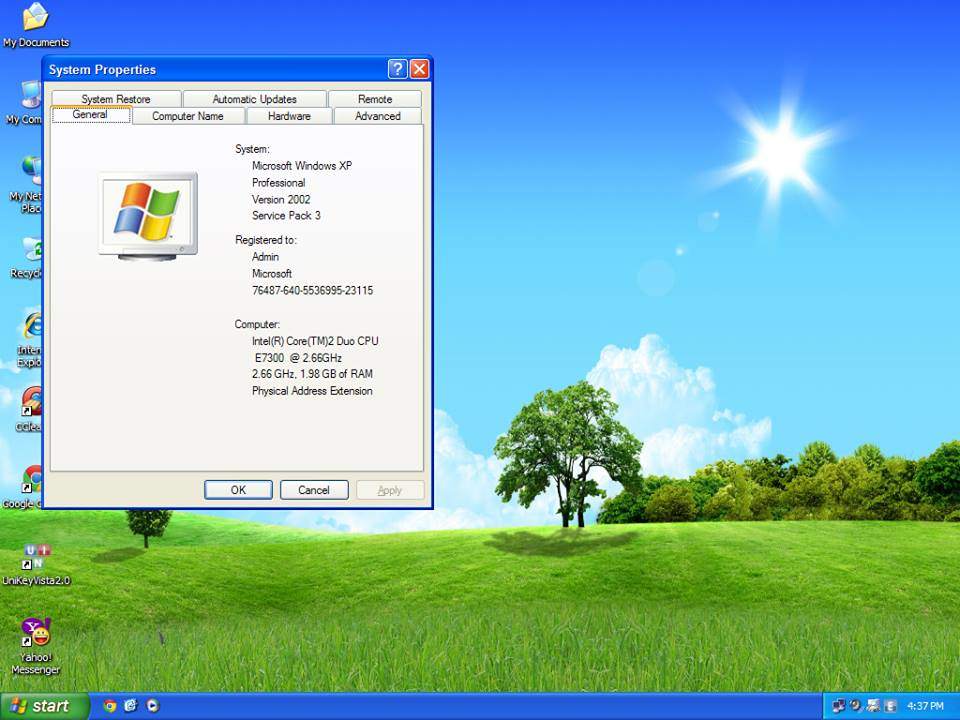
Task: Open the Yahoo! Messenger desktop shortcut
Action: (35, 633)
